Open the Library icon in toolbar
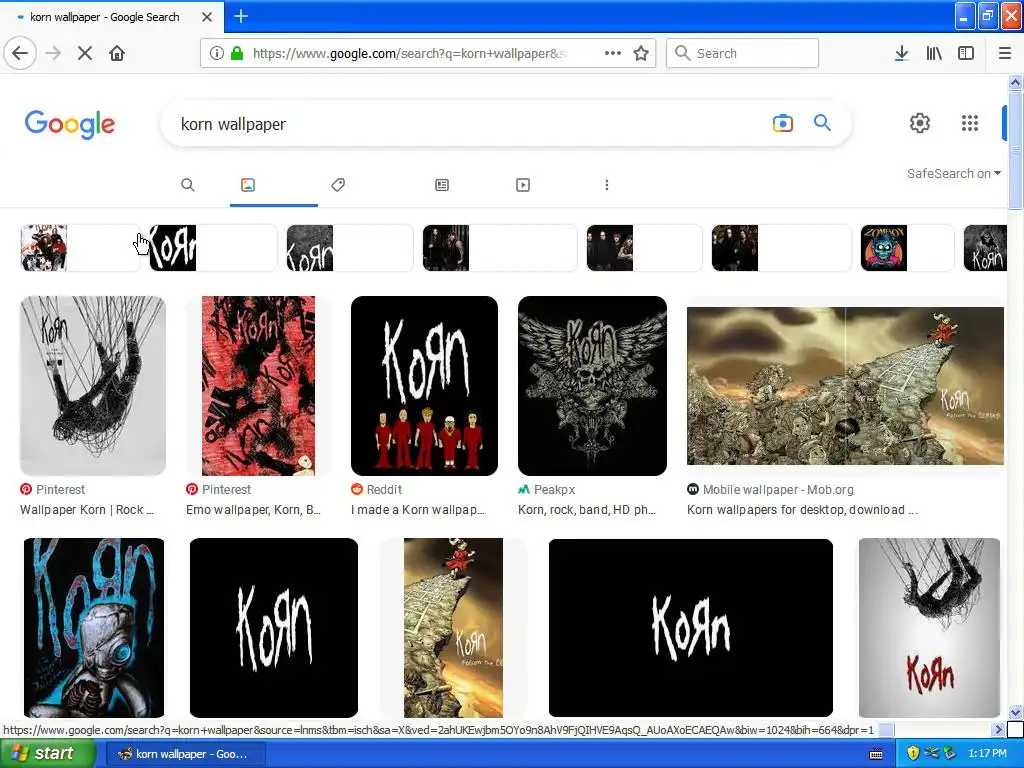 [934, 53]
